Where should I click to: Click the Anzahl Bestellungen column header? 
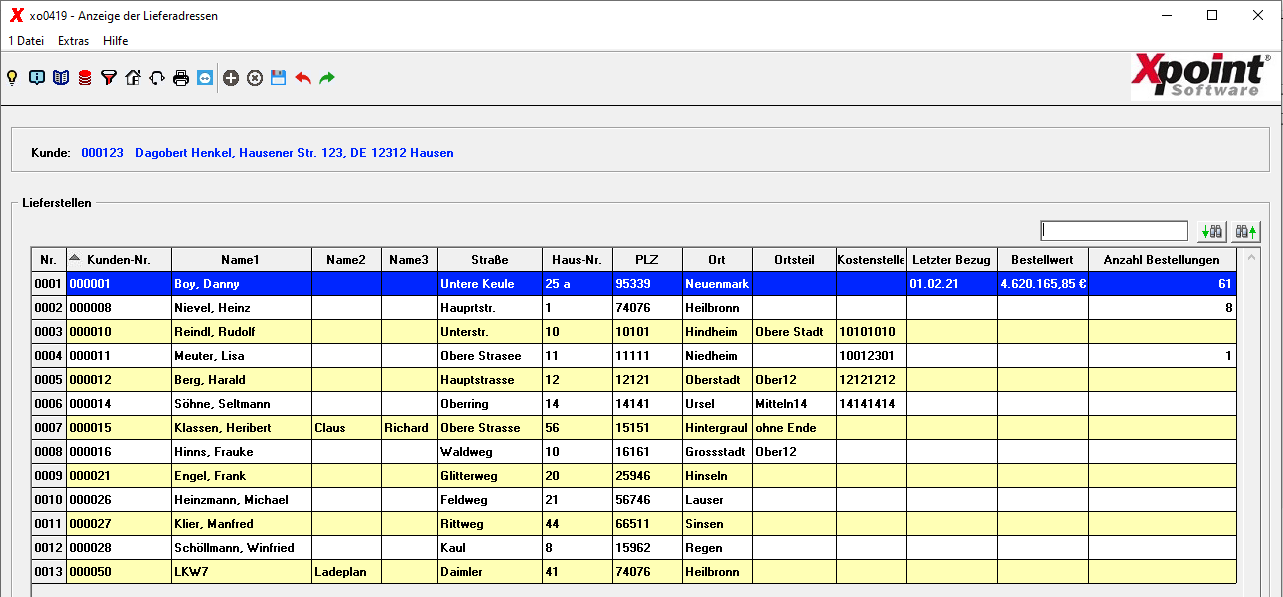click(x=1161, y=260)
